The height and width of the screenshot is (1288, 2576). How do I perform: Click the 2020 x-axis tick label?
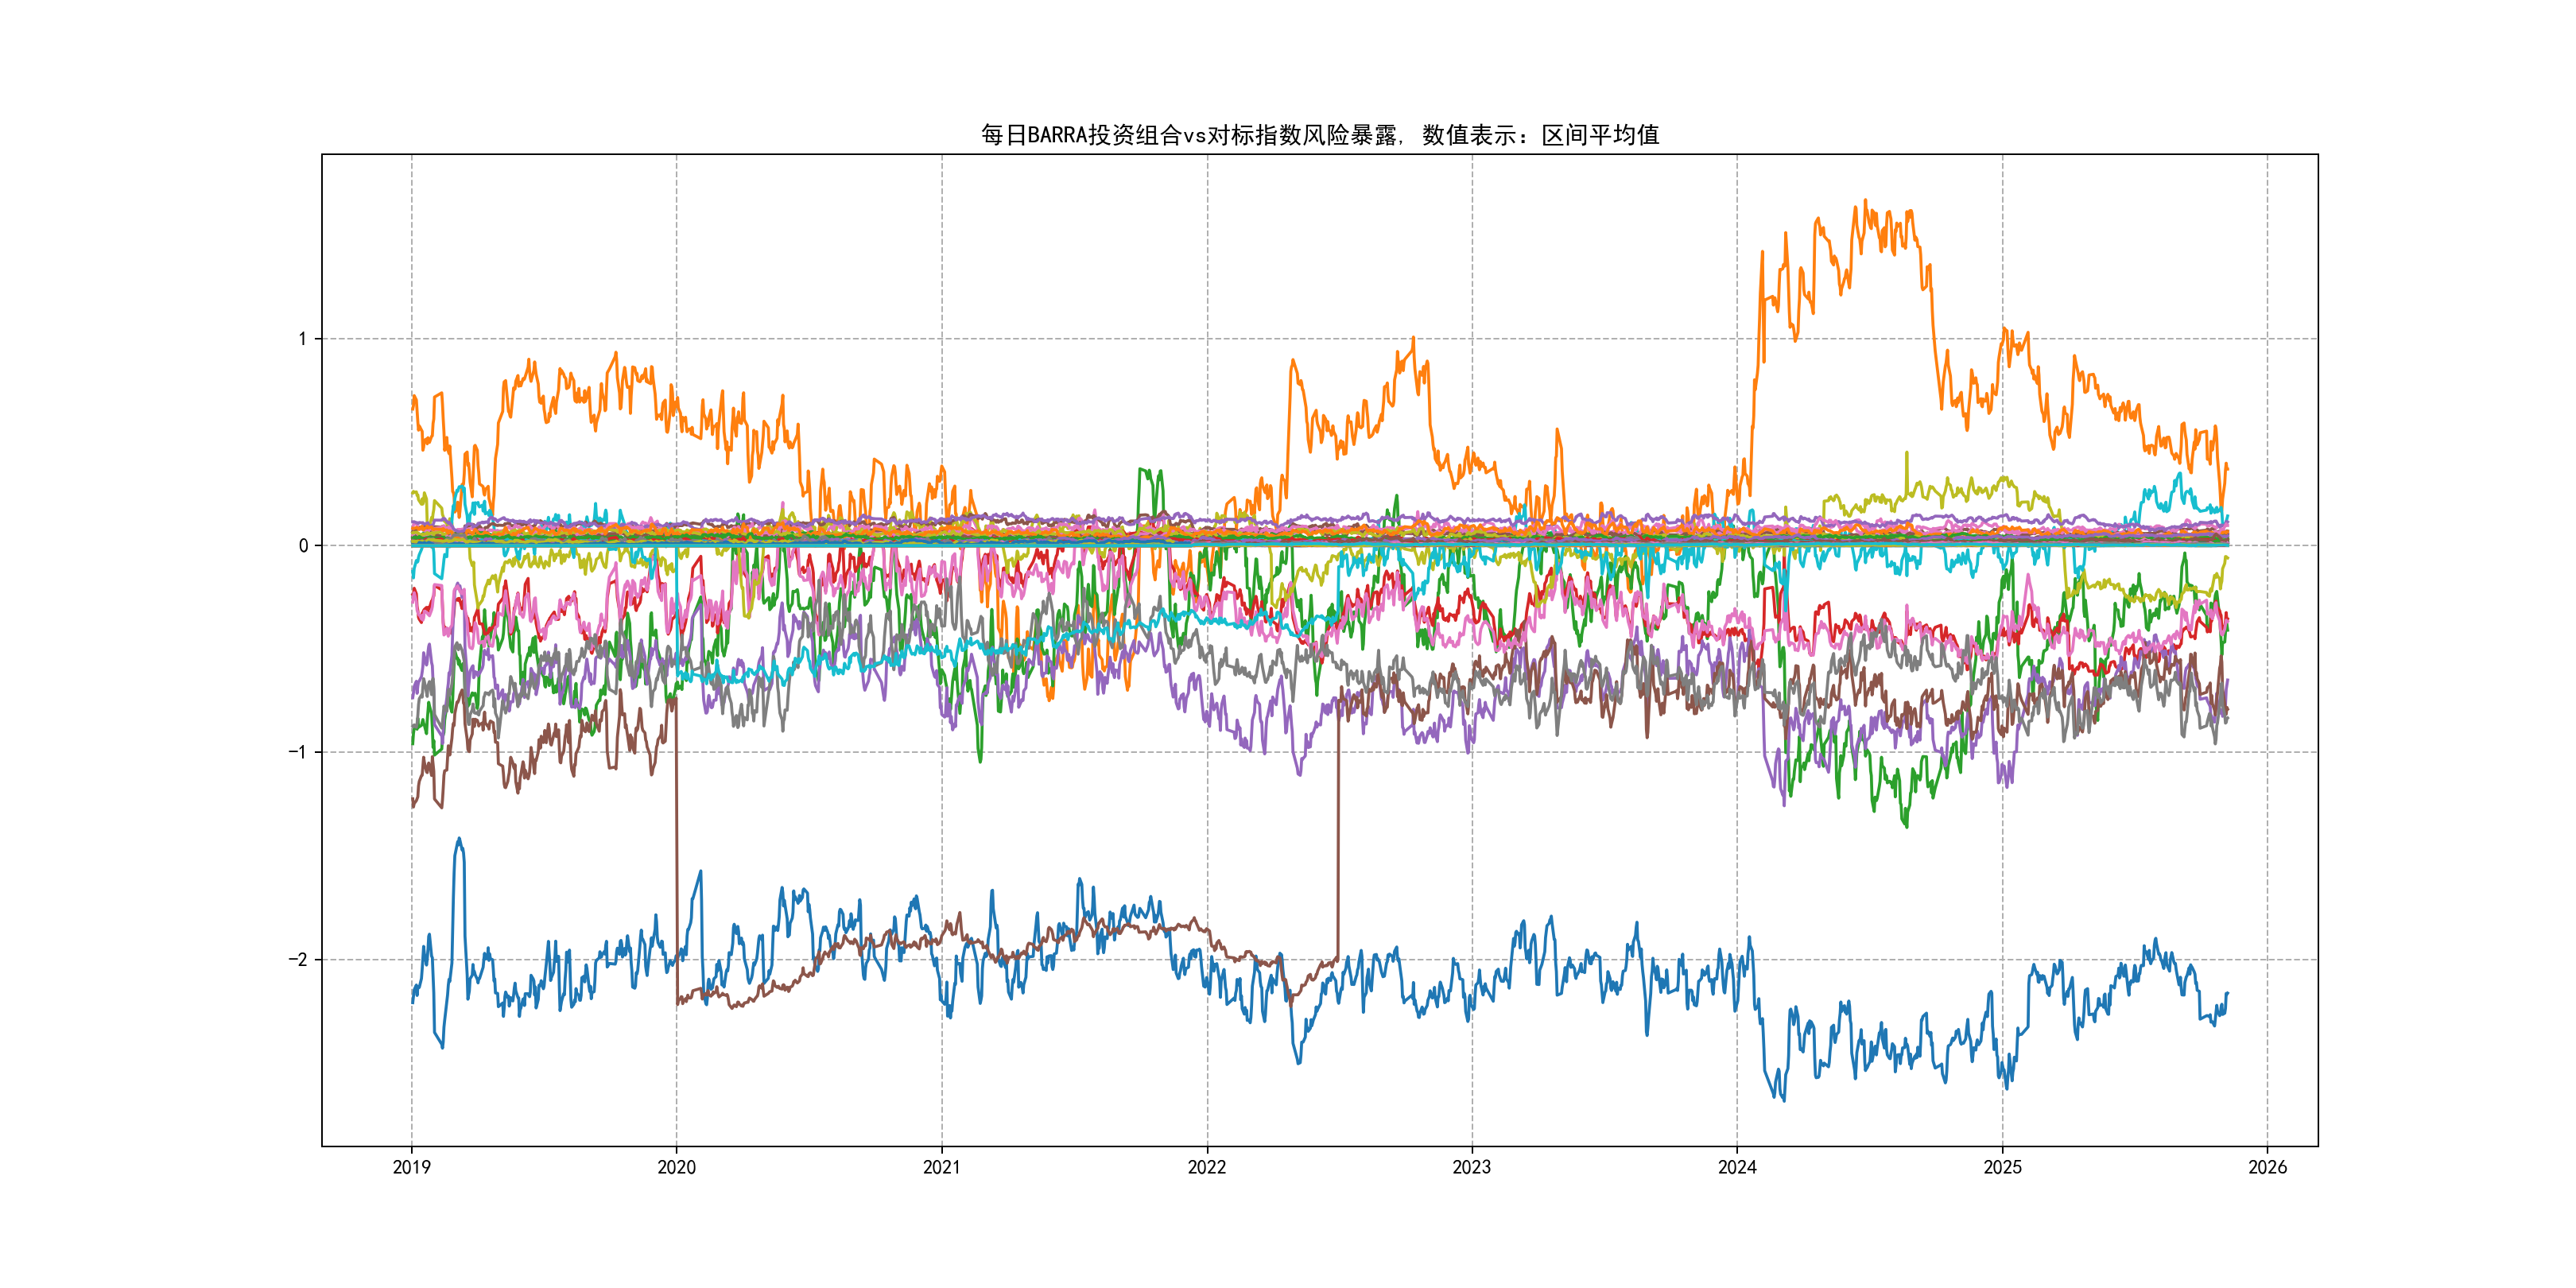coord(676,1167)
